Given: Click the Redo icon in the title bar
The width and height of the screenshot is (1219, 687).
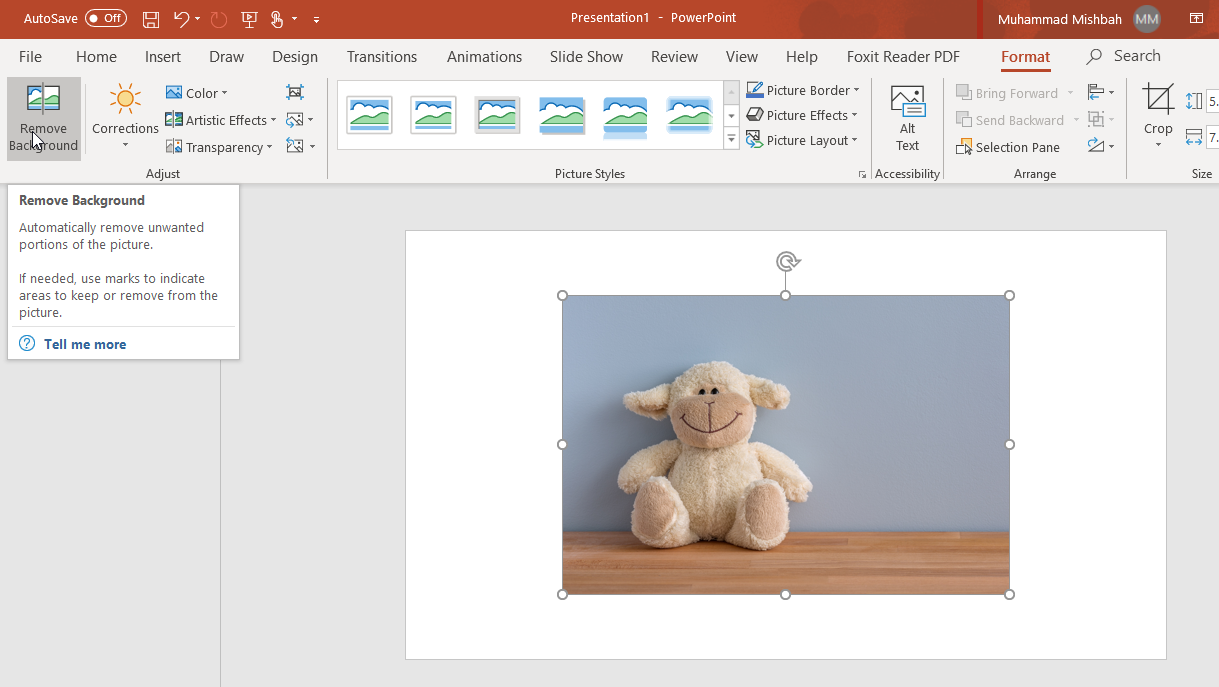Looking at the screenshot, I should 218,18.
